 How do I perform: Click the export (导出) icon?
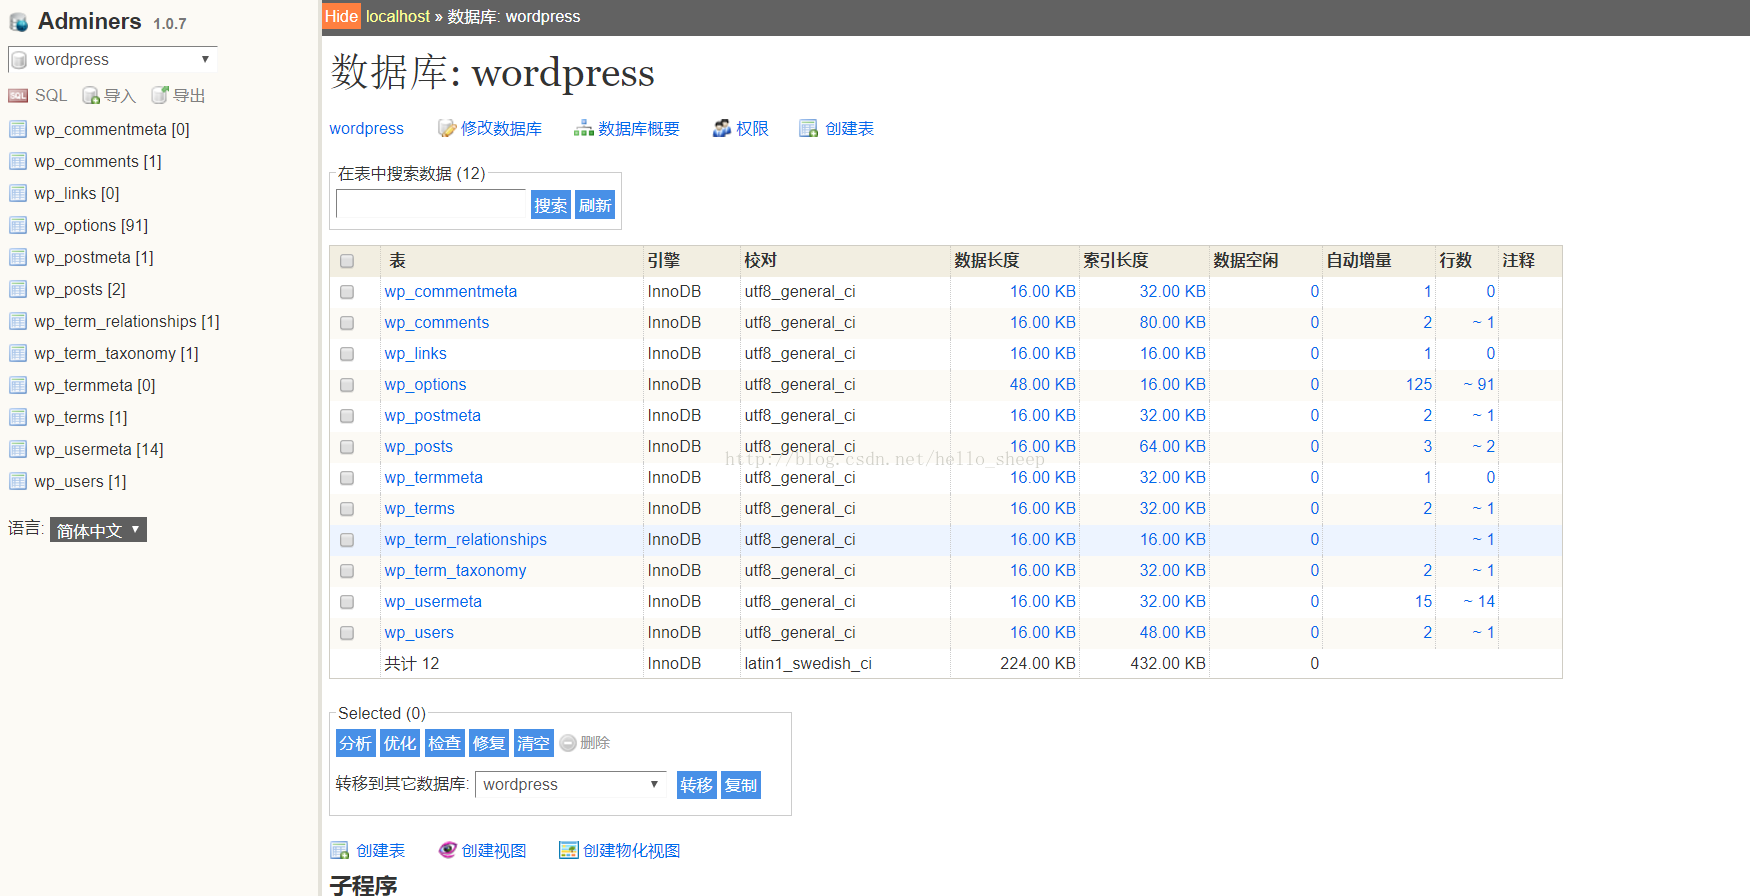tap(160, 96)
